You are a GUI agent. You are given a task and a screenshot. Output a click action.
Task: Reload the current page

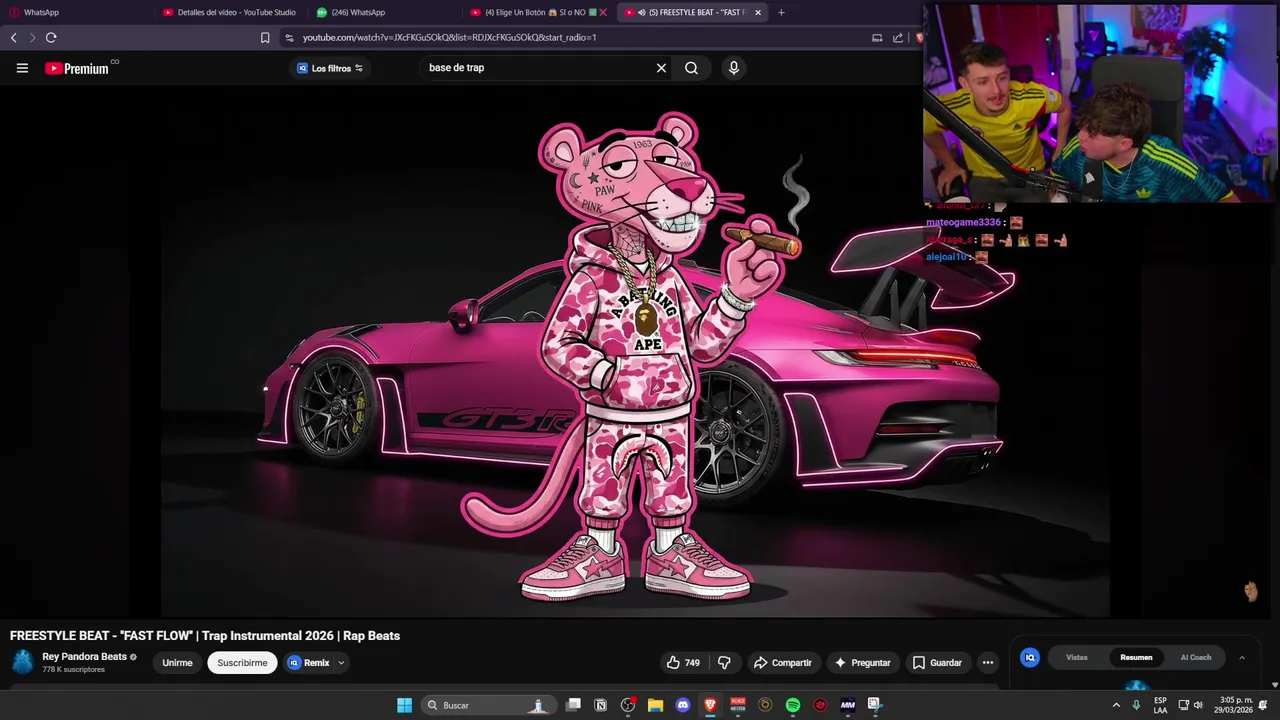[51, 37]
